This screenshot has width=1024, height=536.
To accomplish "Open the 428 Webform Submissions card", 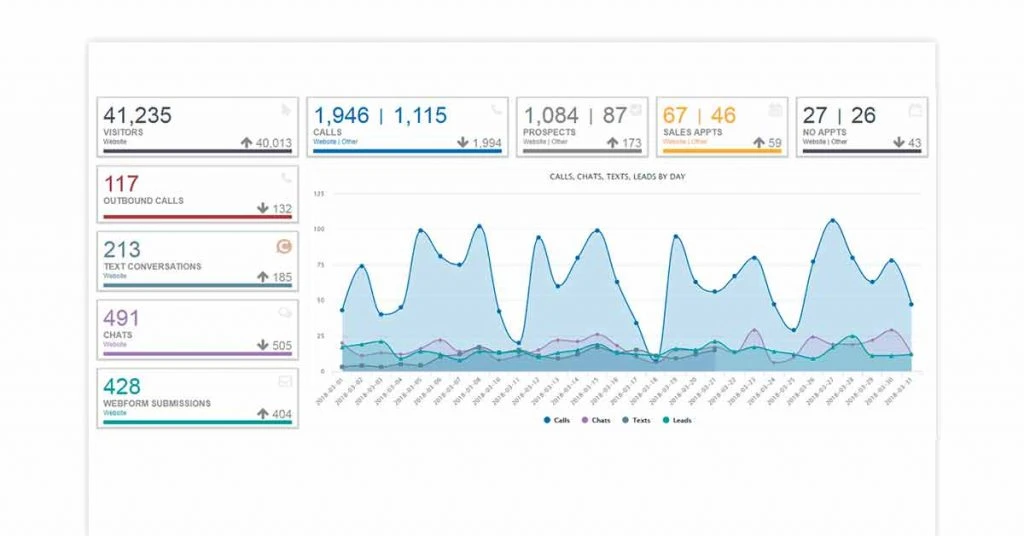I will click(198, 398).
